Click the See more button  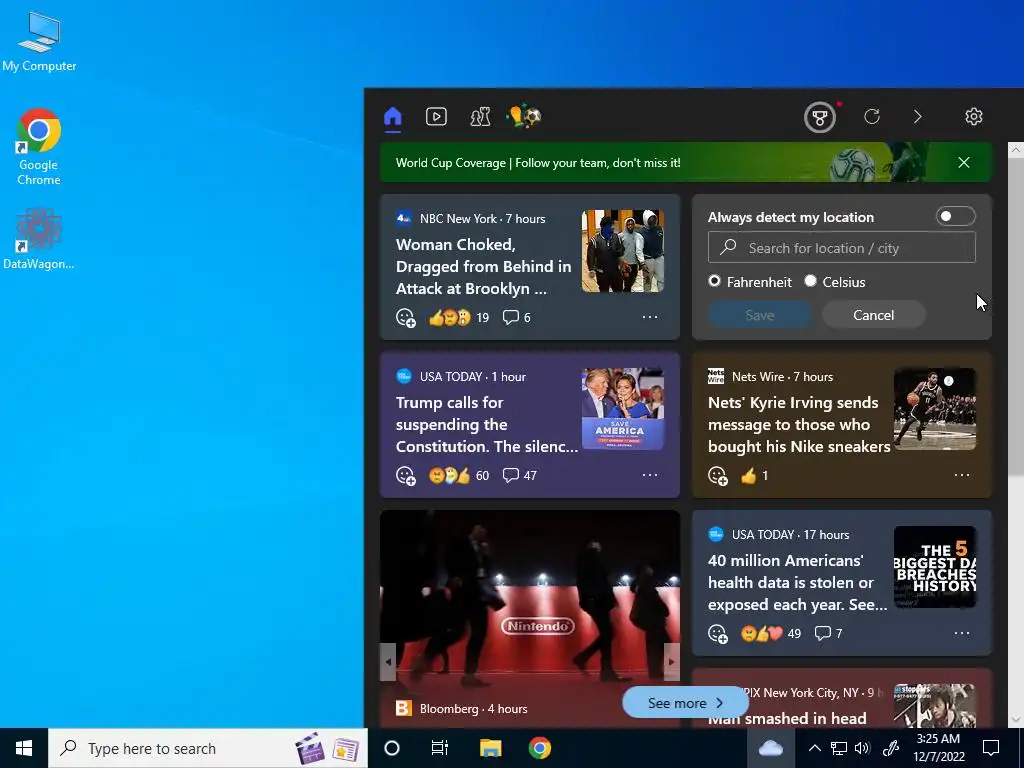click(x=685, y=703)
